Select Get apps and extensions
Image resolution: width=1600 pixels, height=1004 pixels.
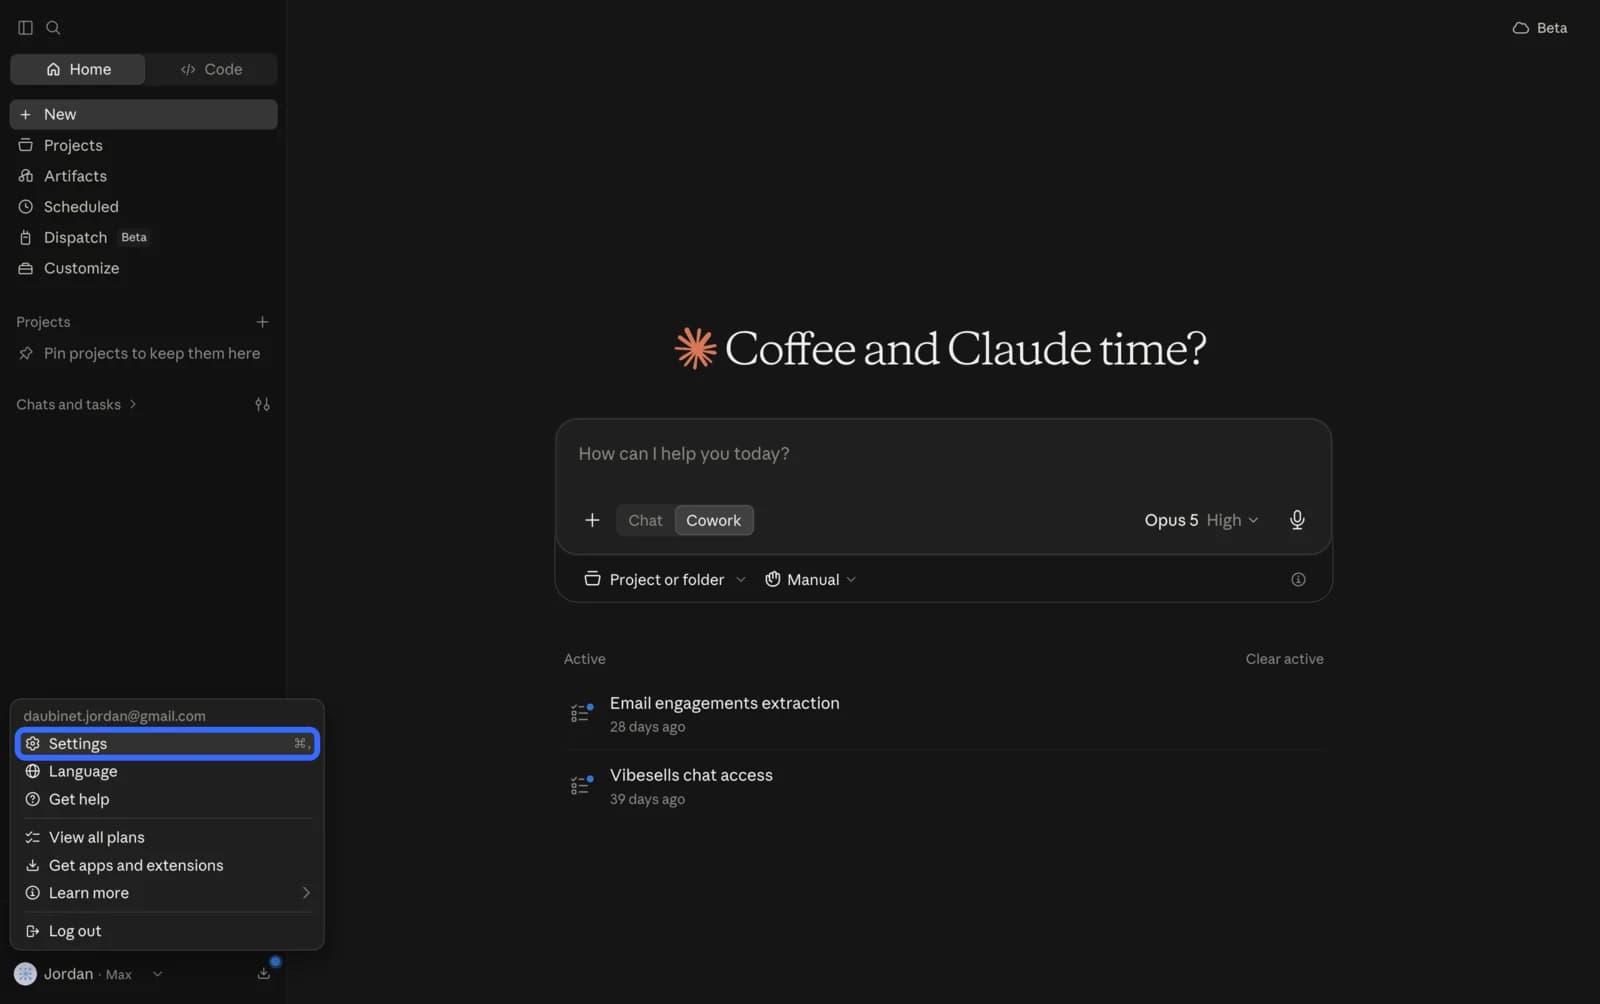167,866
